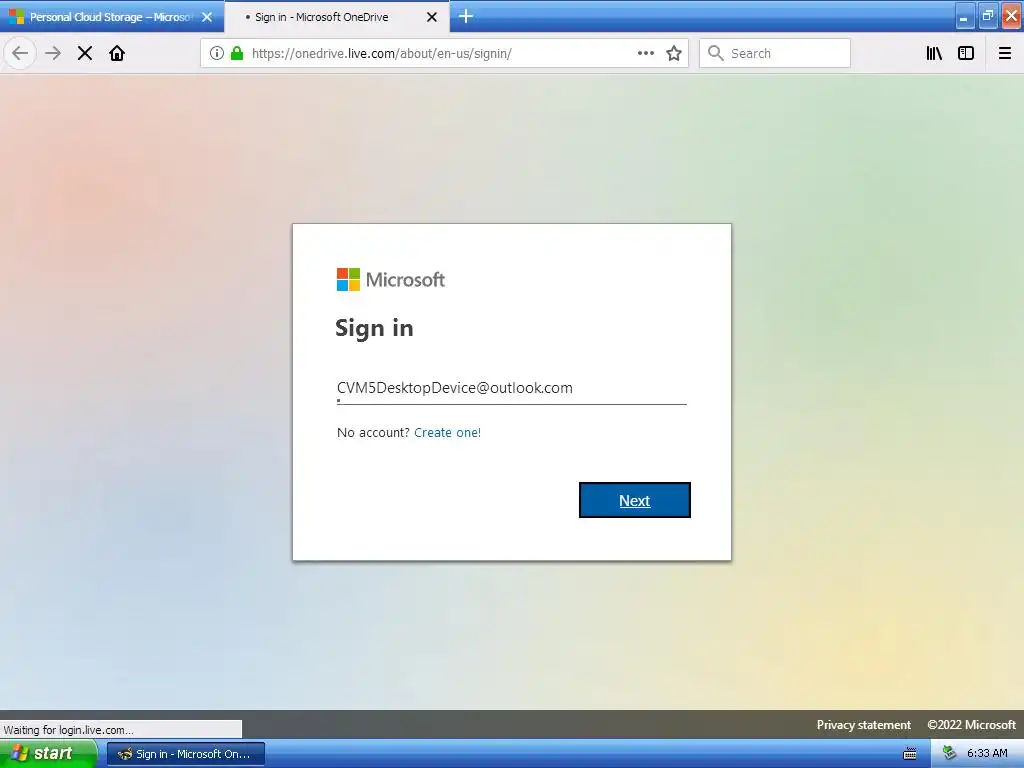
Task: Switch to Personal Cloud Storage tab
Action: pyautogui.click(x=112, y=16)
